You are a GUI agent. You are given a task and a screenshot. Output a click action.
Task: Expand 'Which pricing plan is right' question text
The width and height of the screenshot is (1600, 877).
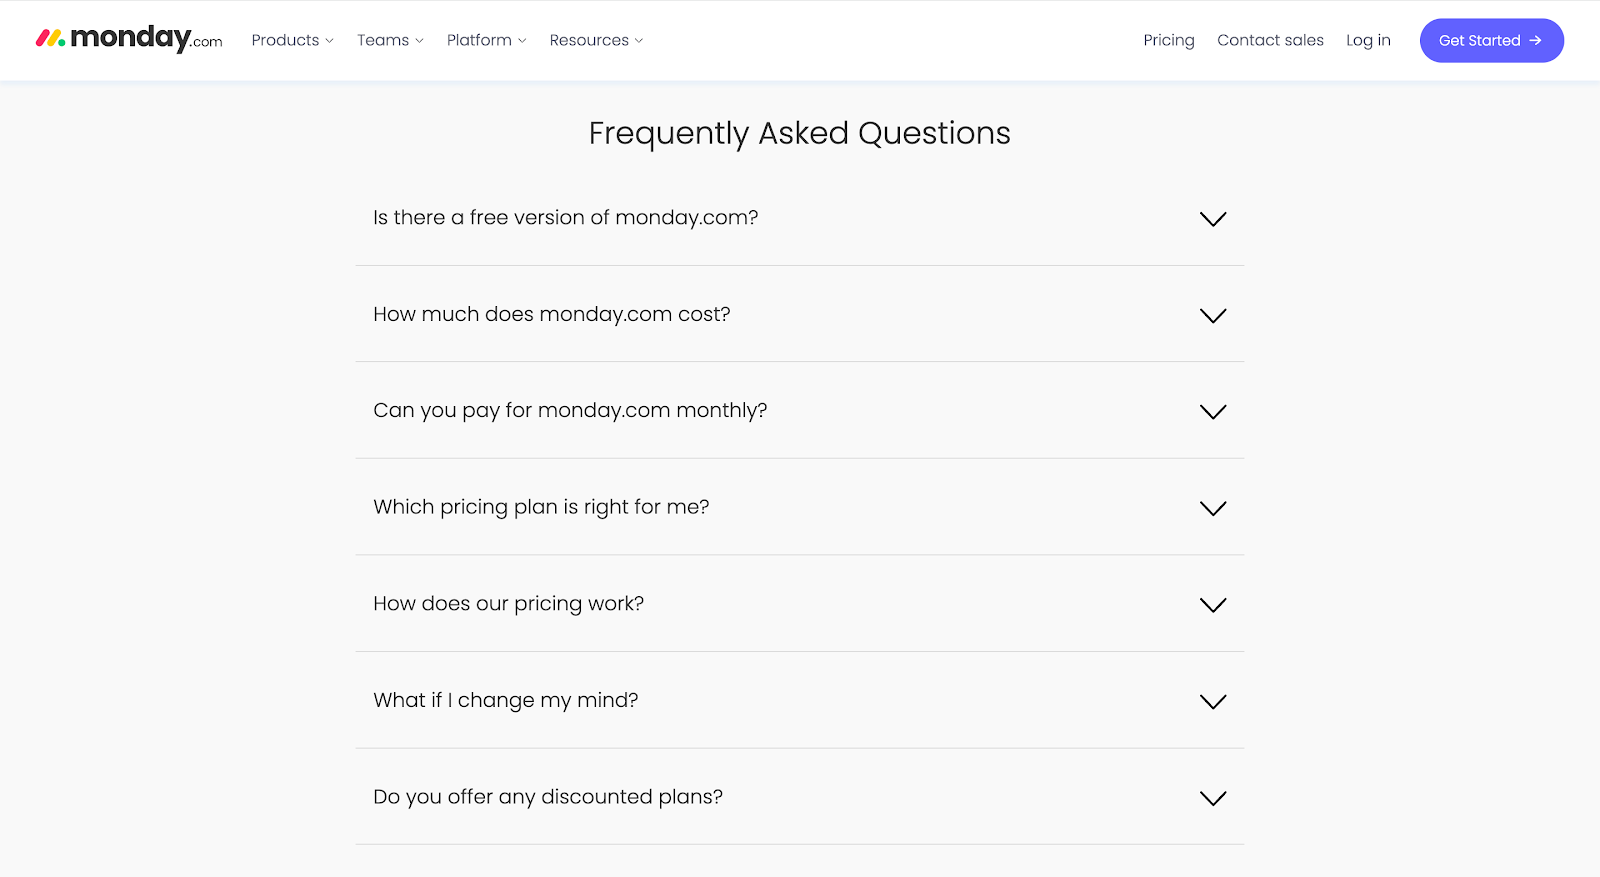[541, 507]
